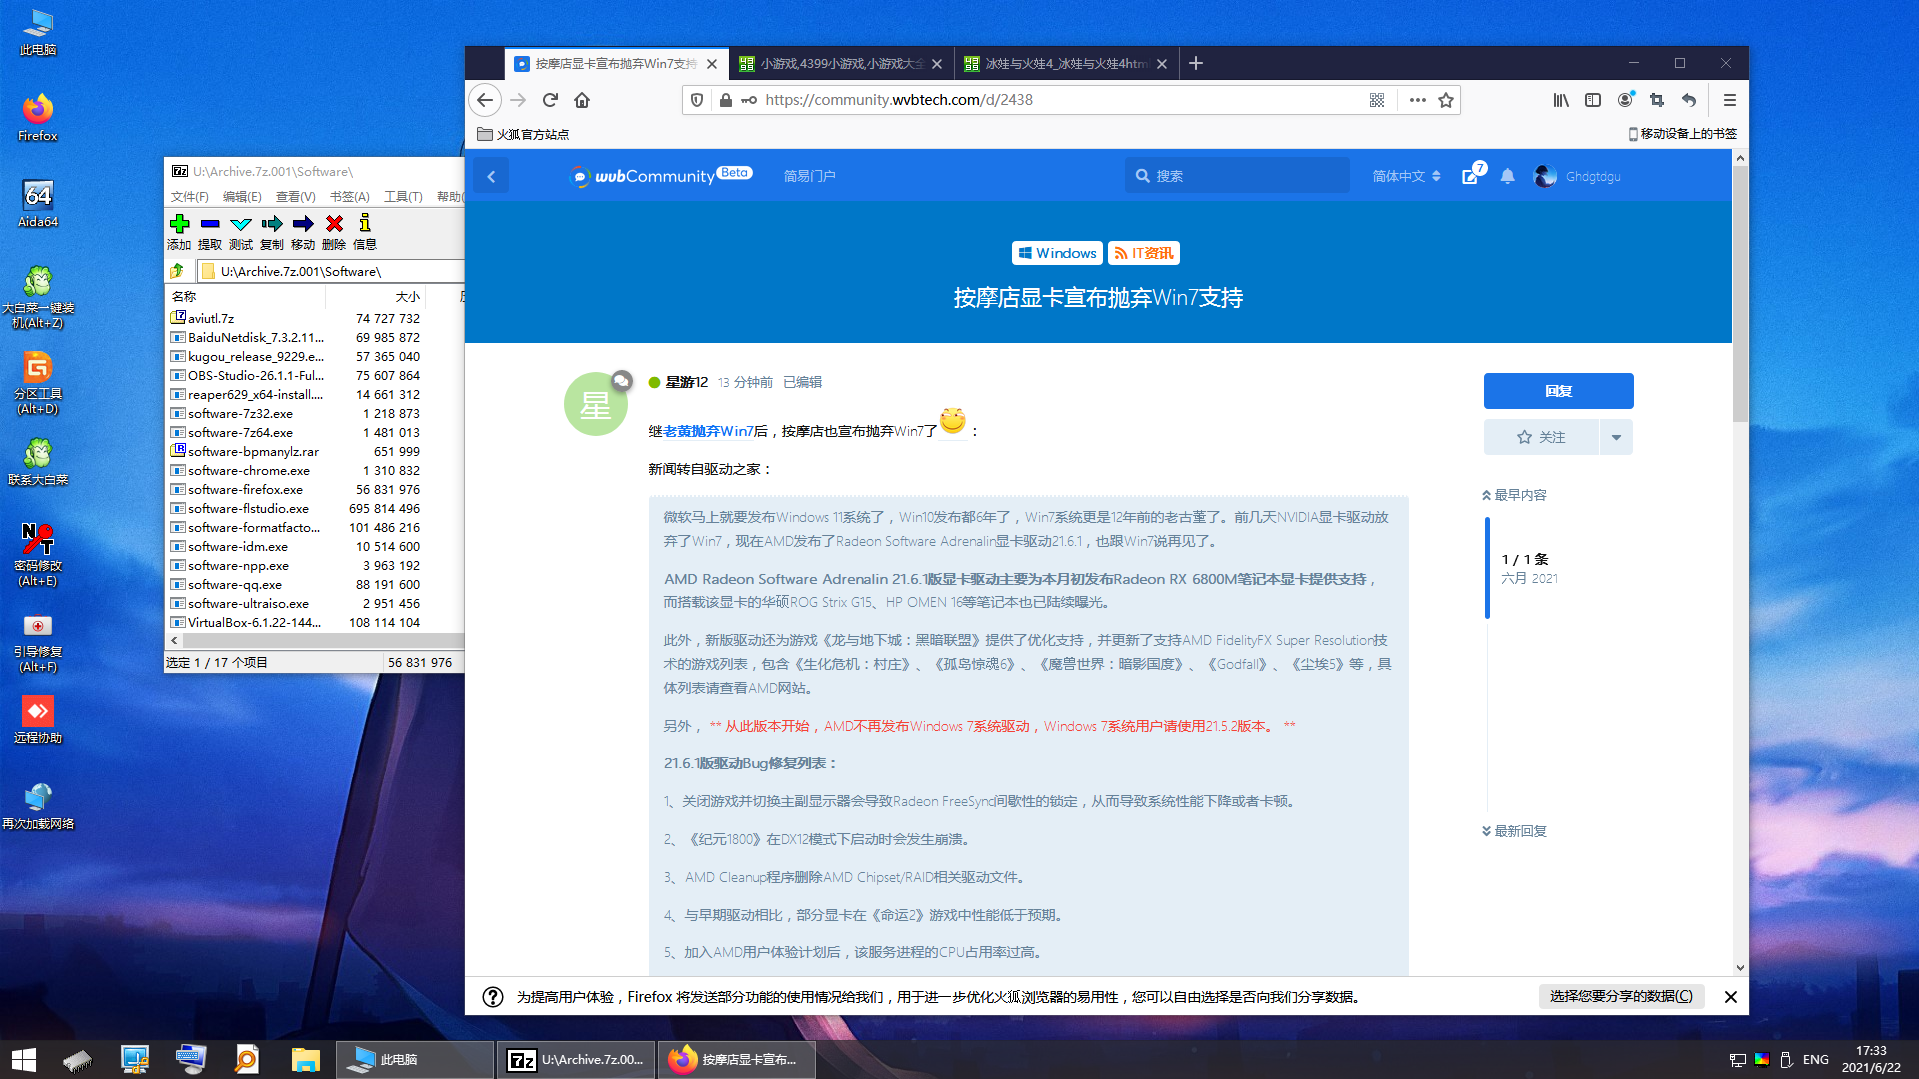Open Windows Start menu
Viewport: 1919px width, 1079px height.
coord(24,1059)
